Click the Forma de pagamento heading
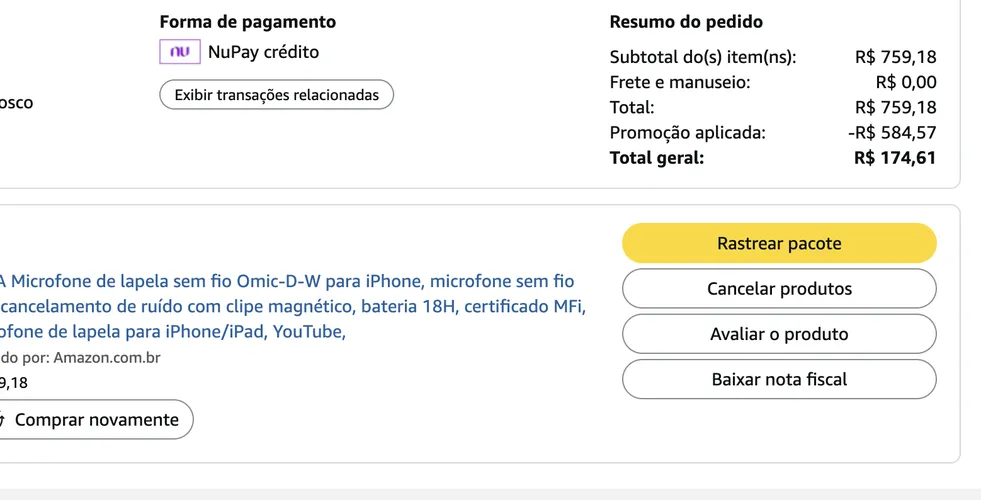The width and height of the screenshot is (981, 500). click(x=248, y=22)
